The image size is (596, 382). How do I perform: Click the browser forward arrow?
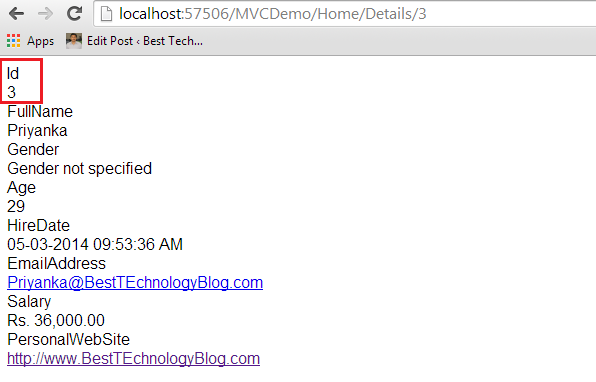[x=46, y=14]
